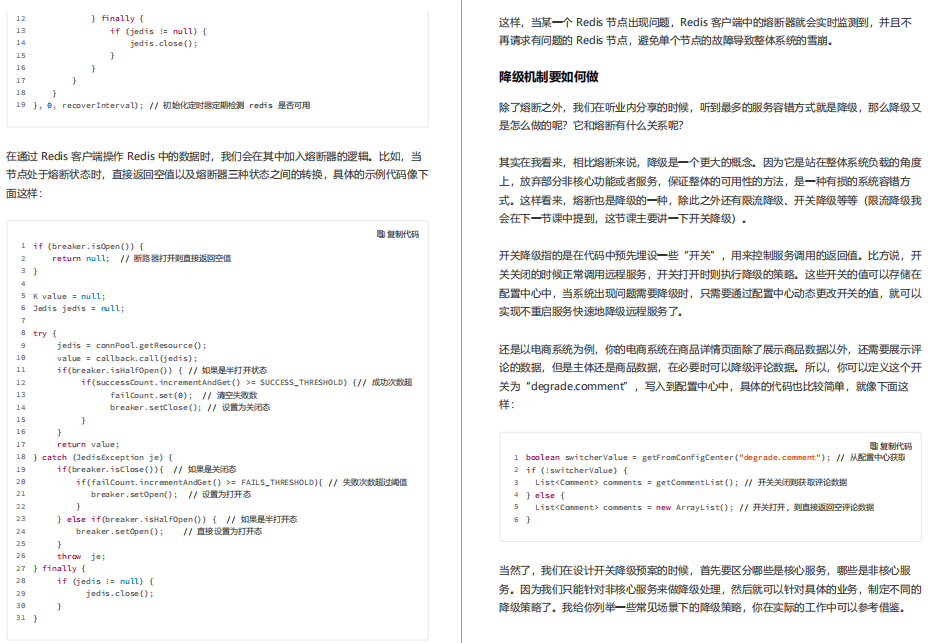931x643 pixels.
Task: Click the '} else {' line in switcher code
Action: (x=545, y=495)
